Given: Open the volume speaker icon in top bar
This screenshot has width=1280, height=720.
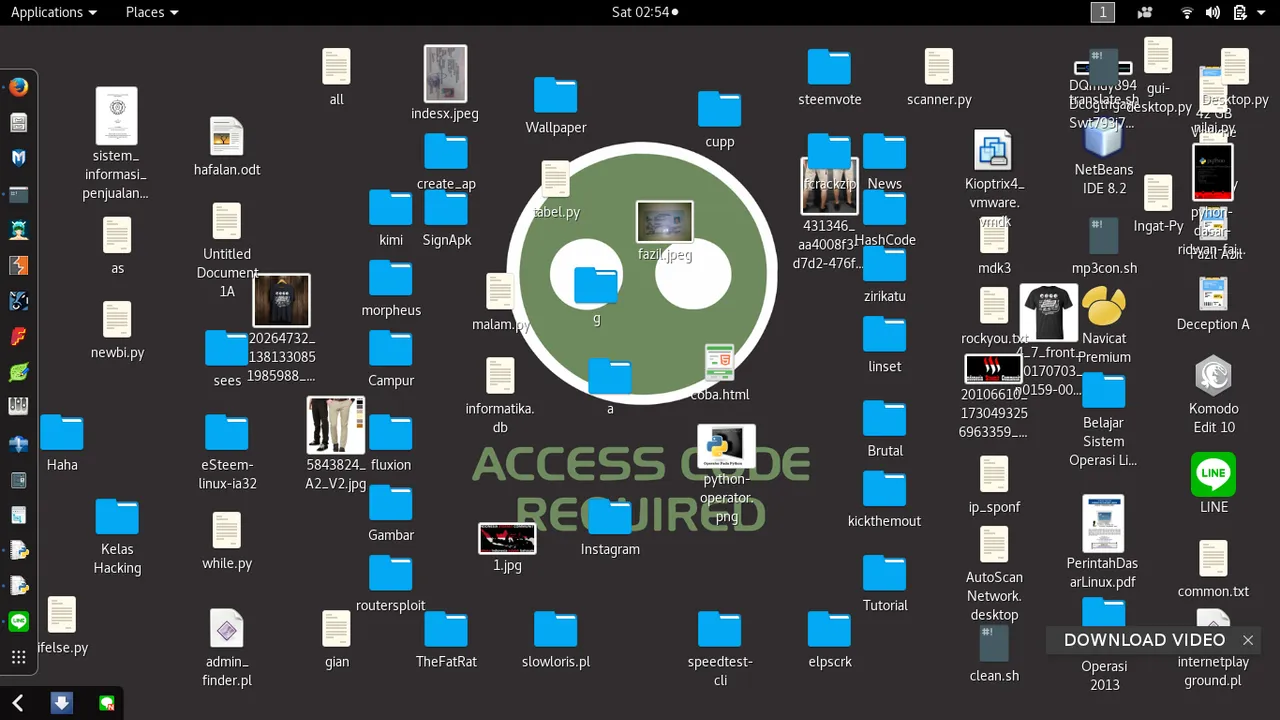Looking at the screenshot, I should tap(1212, 13).
